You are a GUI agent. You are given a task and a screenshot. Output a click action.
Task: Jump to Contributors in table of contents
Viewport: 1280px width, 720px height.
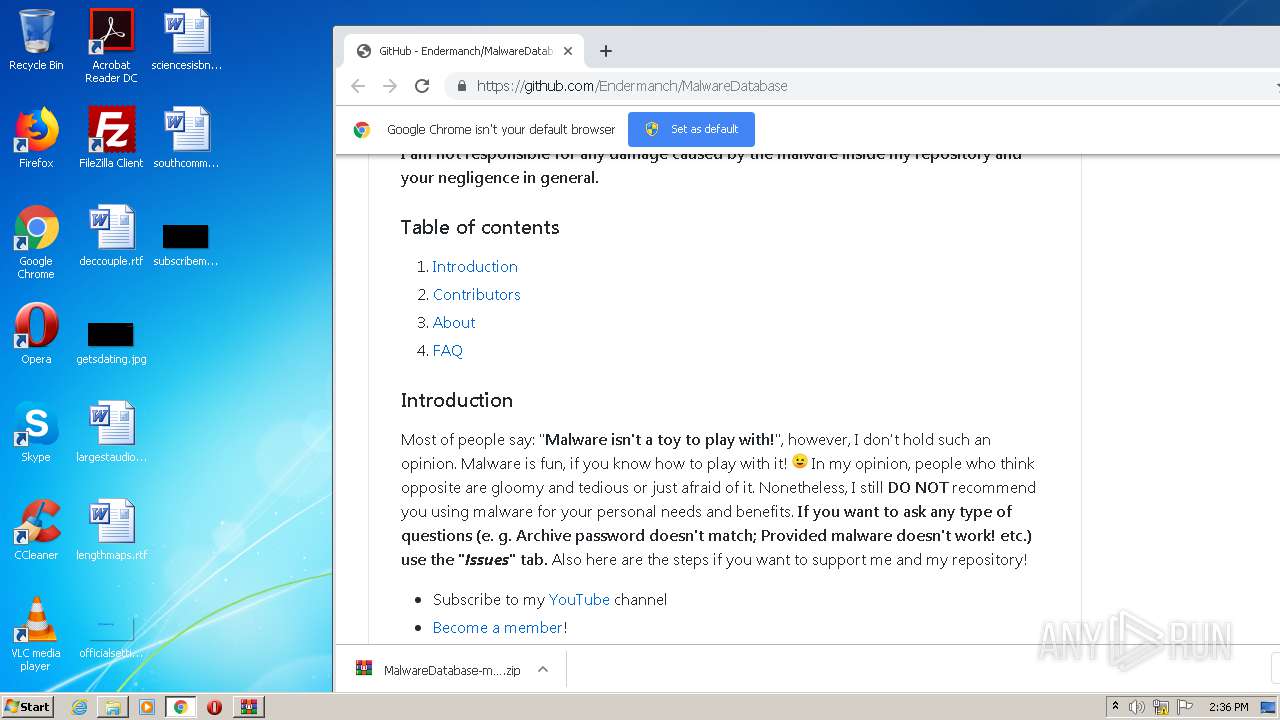point(476,294)
